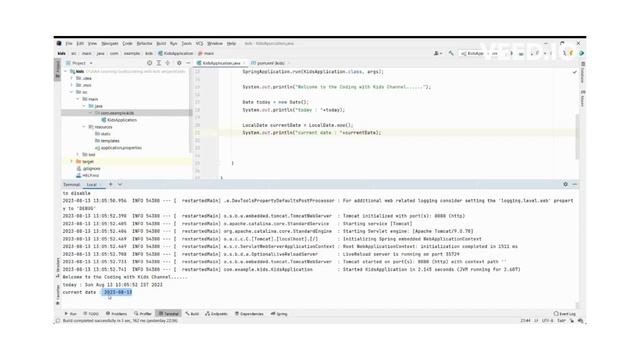Image resolution: width=640 pixels, height=360 pixels.
Task: Add a new terminal session with plus icon
Action: tap(111, 184)
